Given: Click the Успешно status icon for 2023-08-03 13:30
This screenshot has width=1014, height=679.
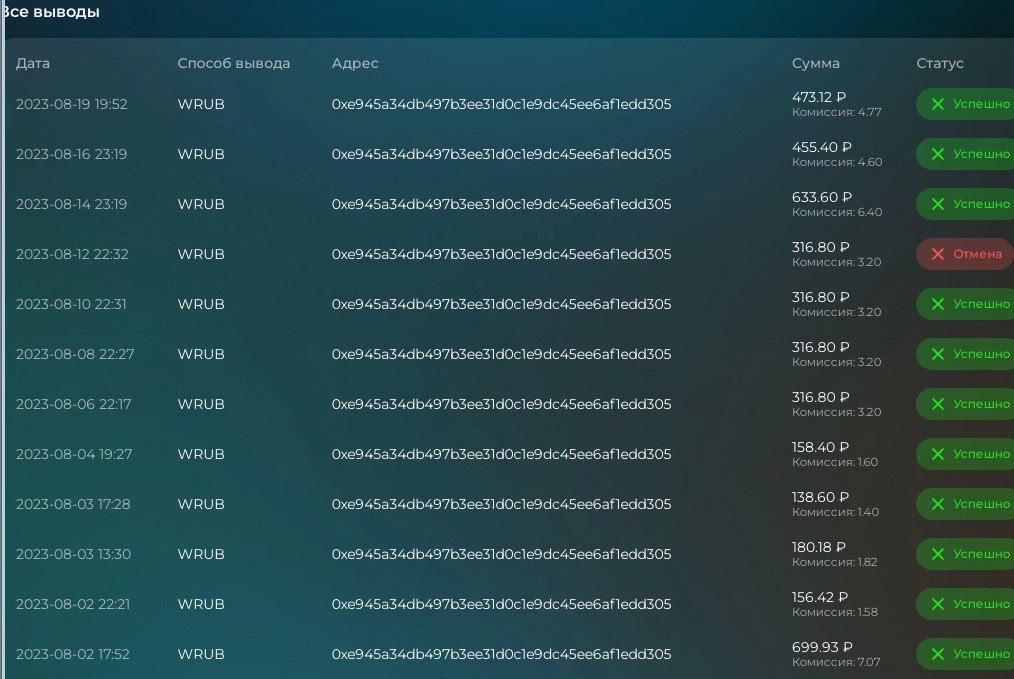Looking at the screenshot, I should coord(937,554).
